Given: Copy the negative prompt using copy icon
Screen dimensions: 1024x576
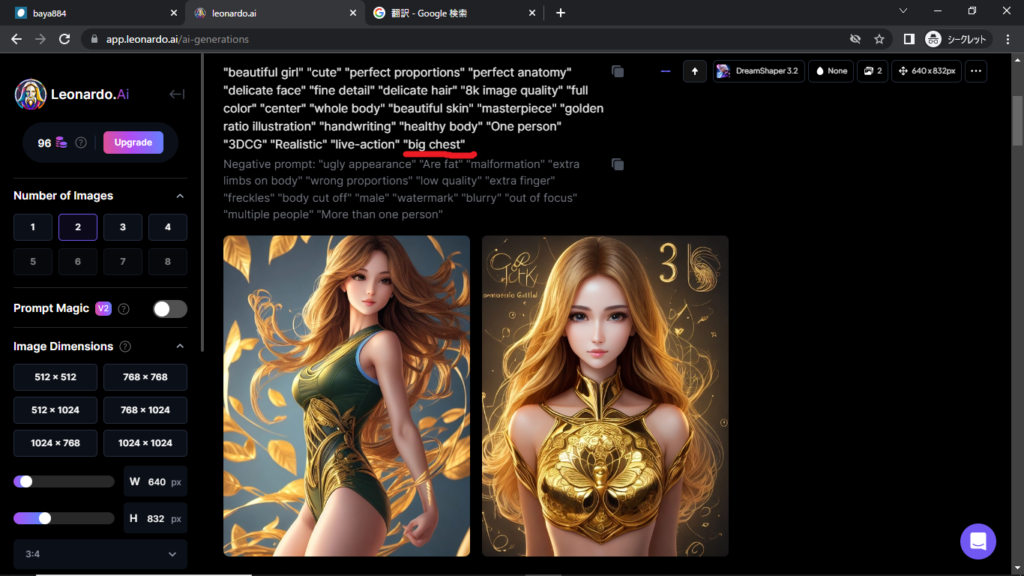Looking at the screenshot, I should click(617, 164).
